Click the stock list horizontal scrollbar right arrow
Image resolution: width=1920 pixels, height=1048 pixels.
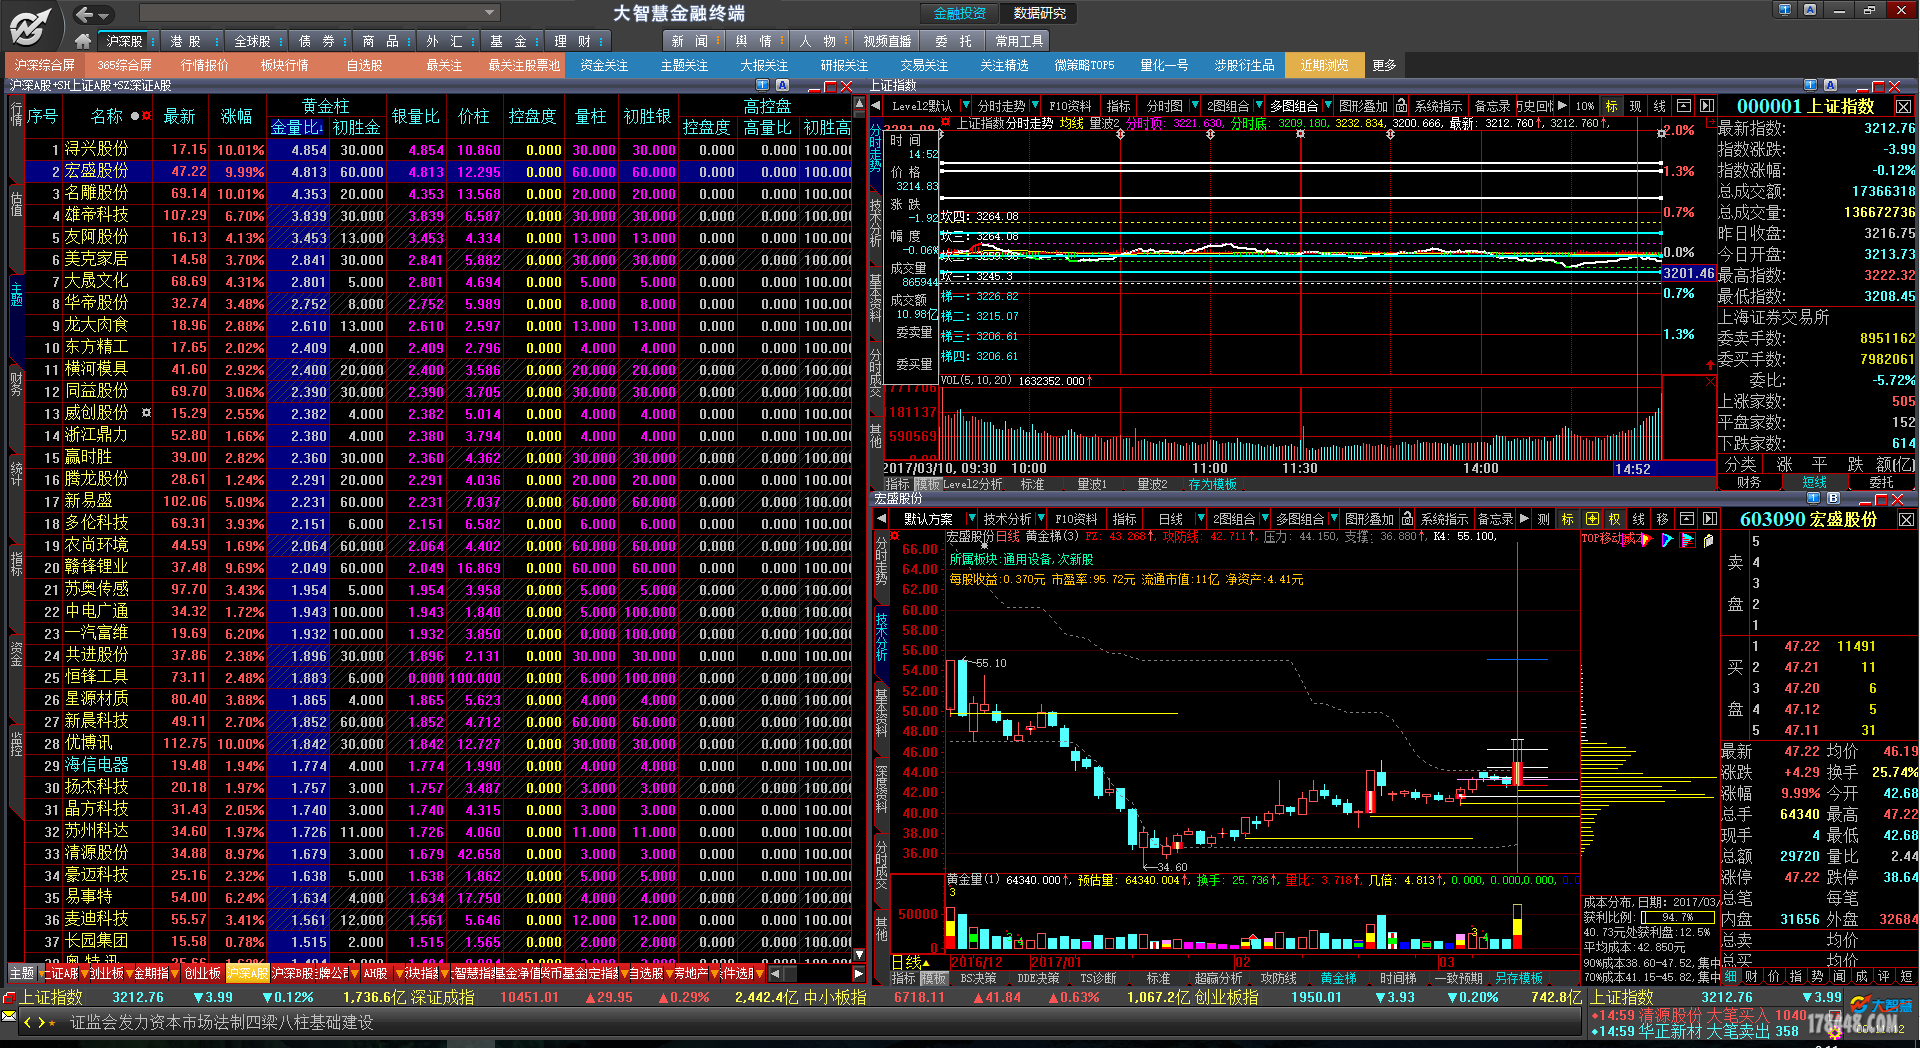point(858,973)
